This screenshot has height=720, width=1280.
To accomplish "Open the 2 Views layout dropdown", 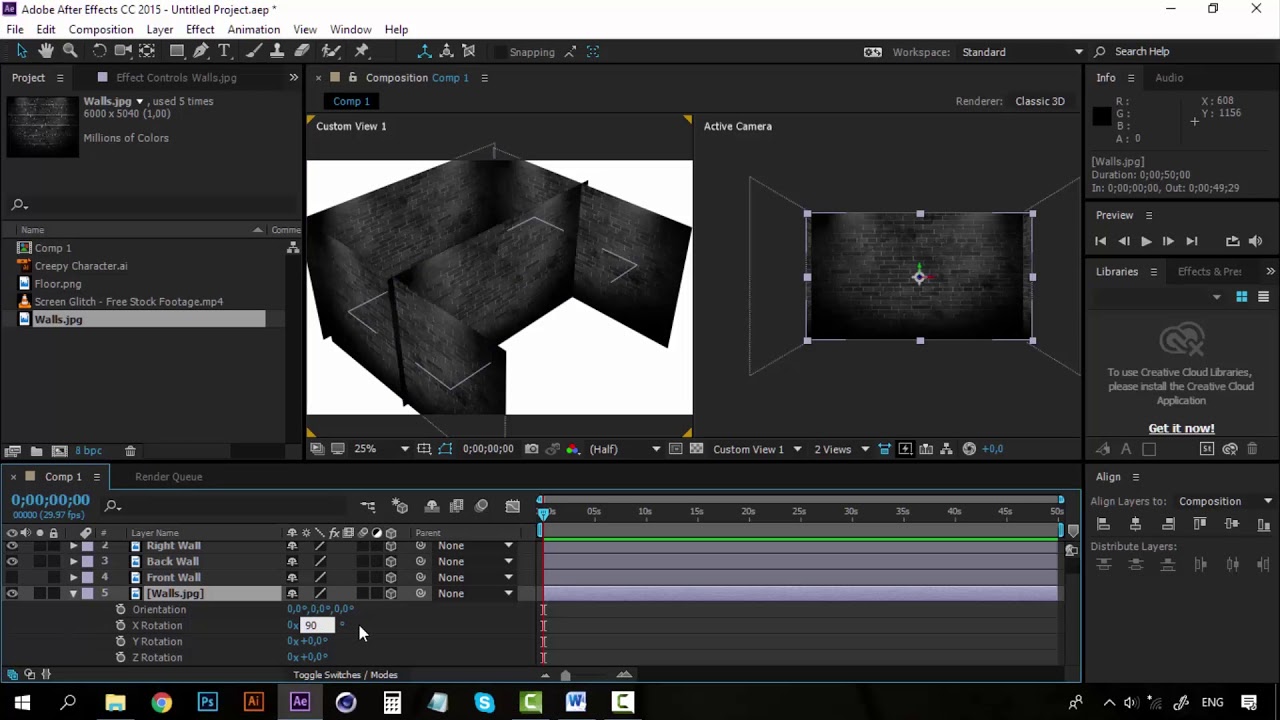I will (841, 449).
